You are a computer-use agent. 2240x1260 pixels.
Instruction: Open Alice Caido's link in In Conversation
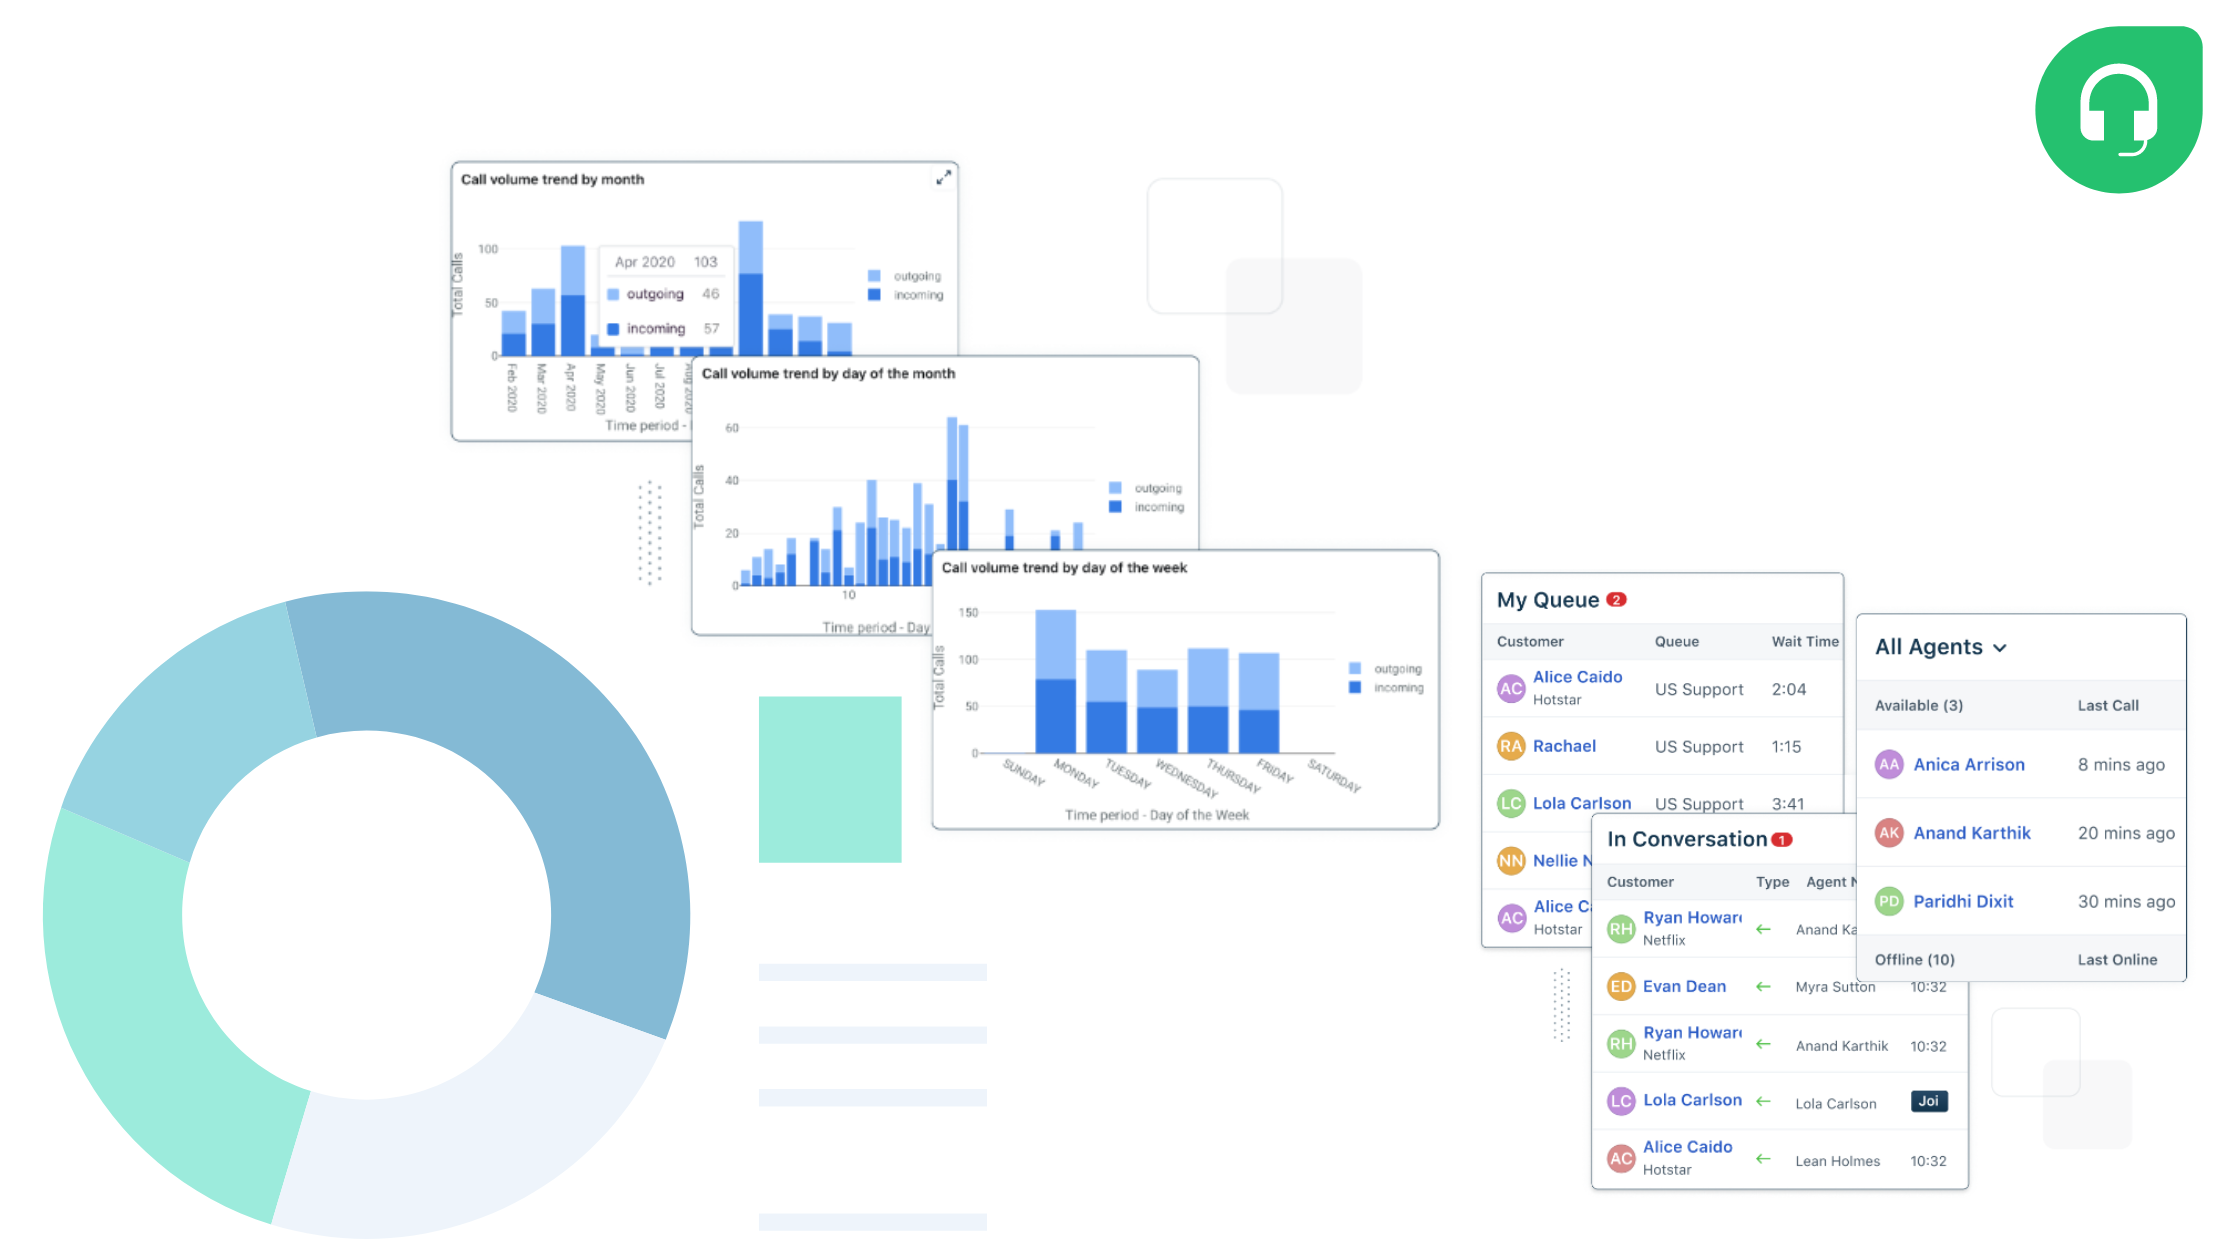coord(1687,1147)
